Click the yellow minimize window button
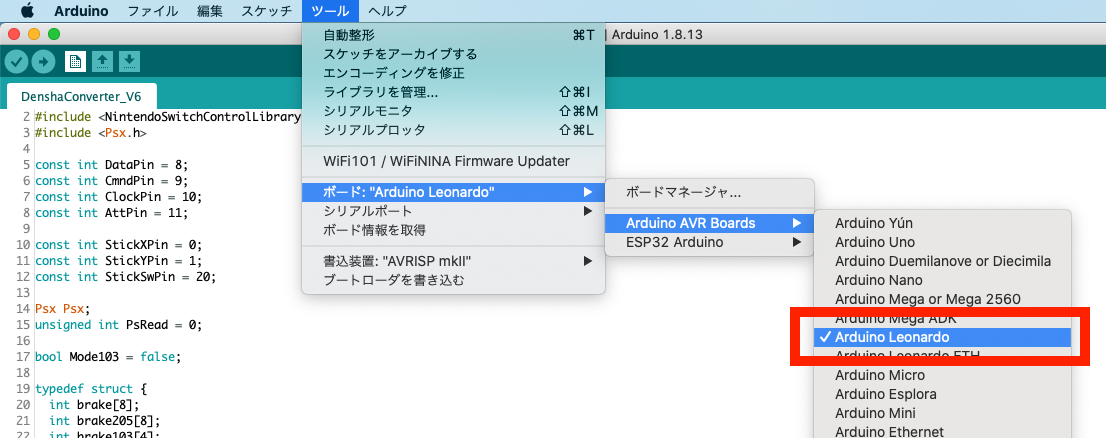1106x438 pixels. pyautogui.click(x=33, y=34)
